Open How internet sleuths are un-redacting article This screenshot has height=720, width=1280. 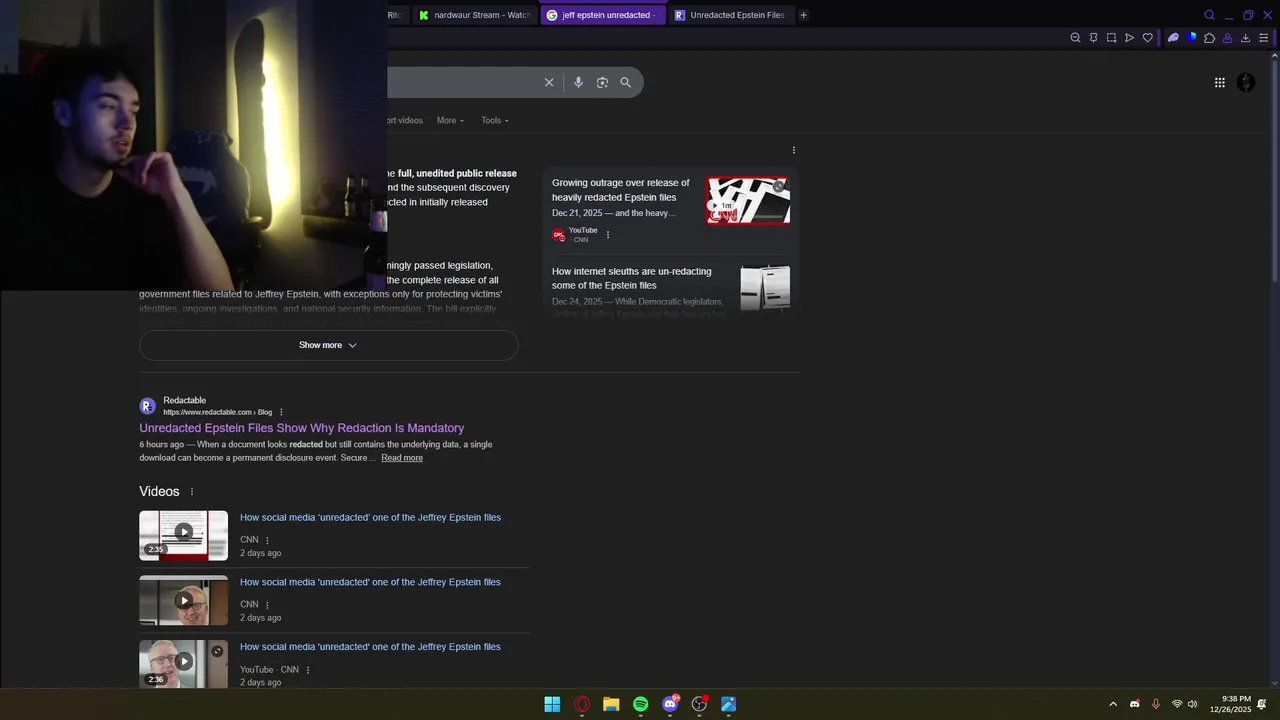pos(632,278)
